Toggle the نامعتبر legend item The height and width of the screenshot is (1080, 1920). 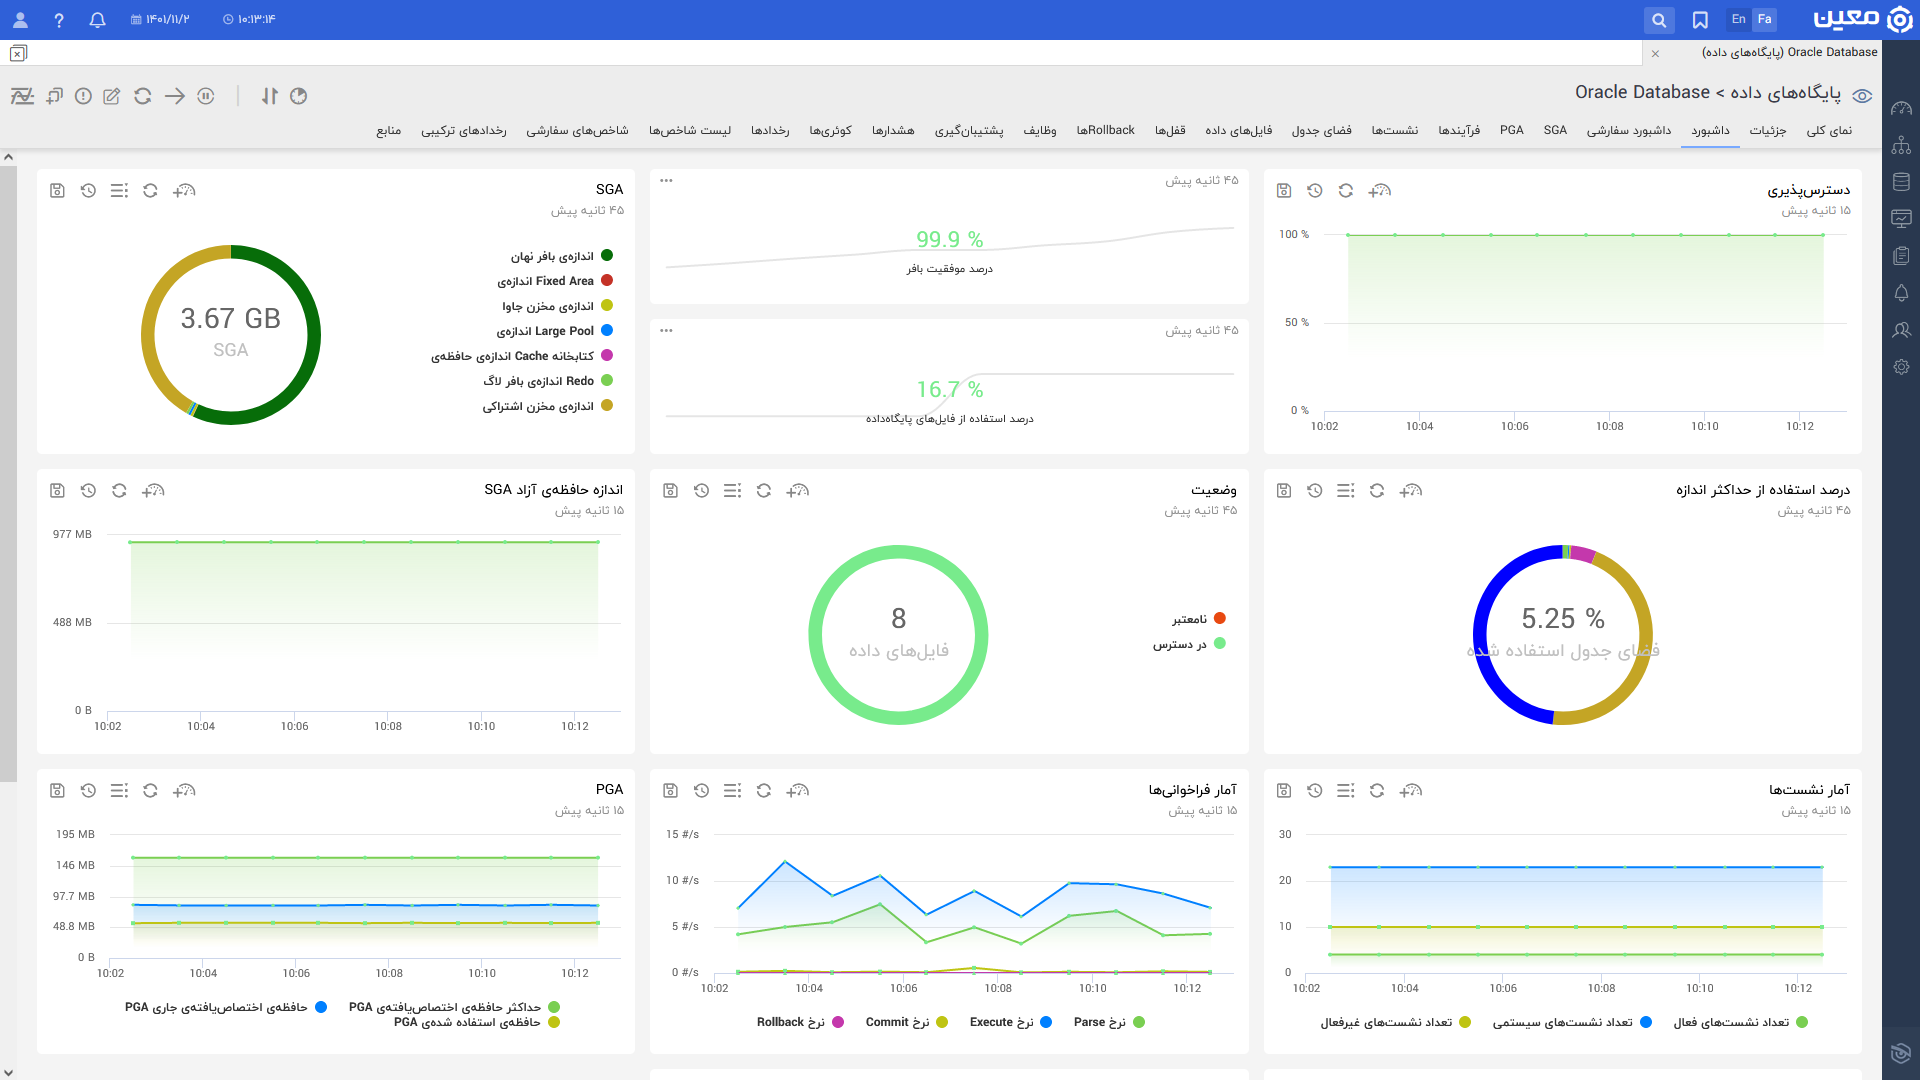1199,619
